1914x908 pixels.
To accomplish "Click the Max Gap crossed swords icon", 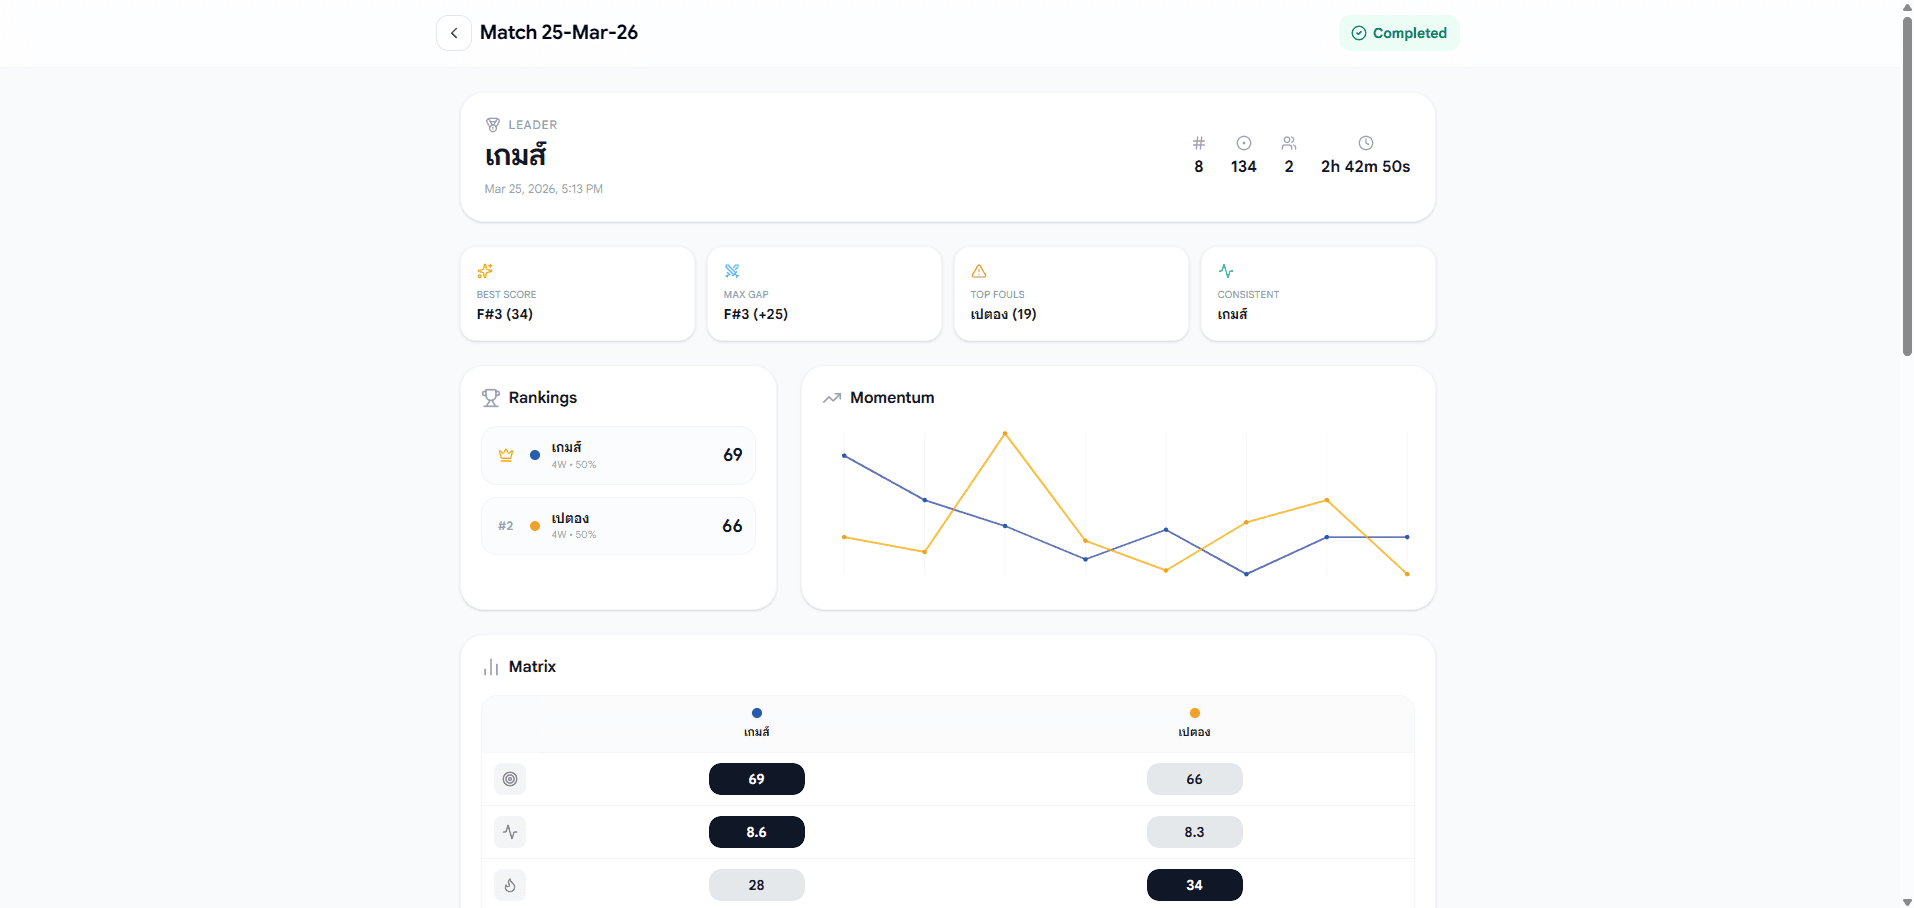I will [732, 271].
